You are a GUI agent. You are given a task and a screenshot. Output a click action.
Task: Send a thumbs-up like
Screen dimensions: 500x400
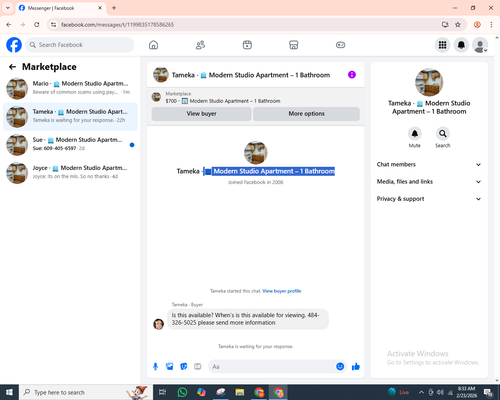pyautogui.click(x=356, y=367)
